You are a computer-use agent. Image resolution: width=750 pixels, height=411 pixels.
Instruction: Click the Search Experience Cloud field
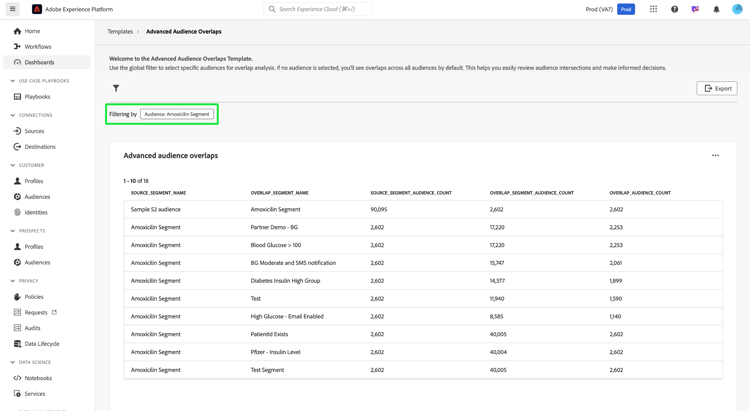(320, 9)
